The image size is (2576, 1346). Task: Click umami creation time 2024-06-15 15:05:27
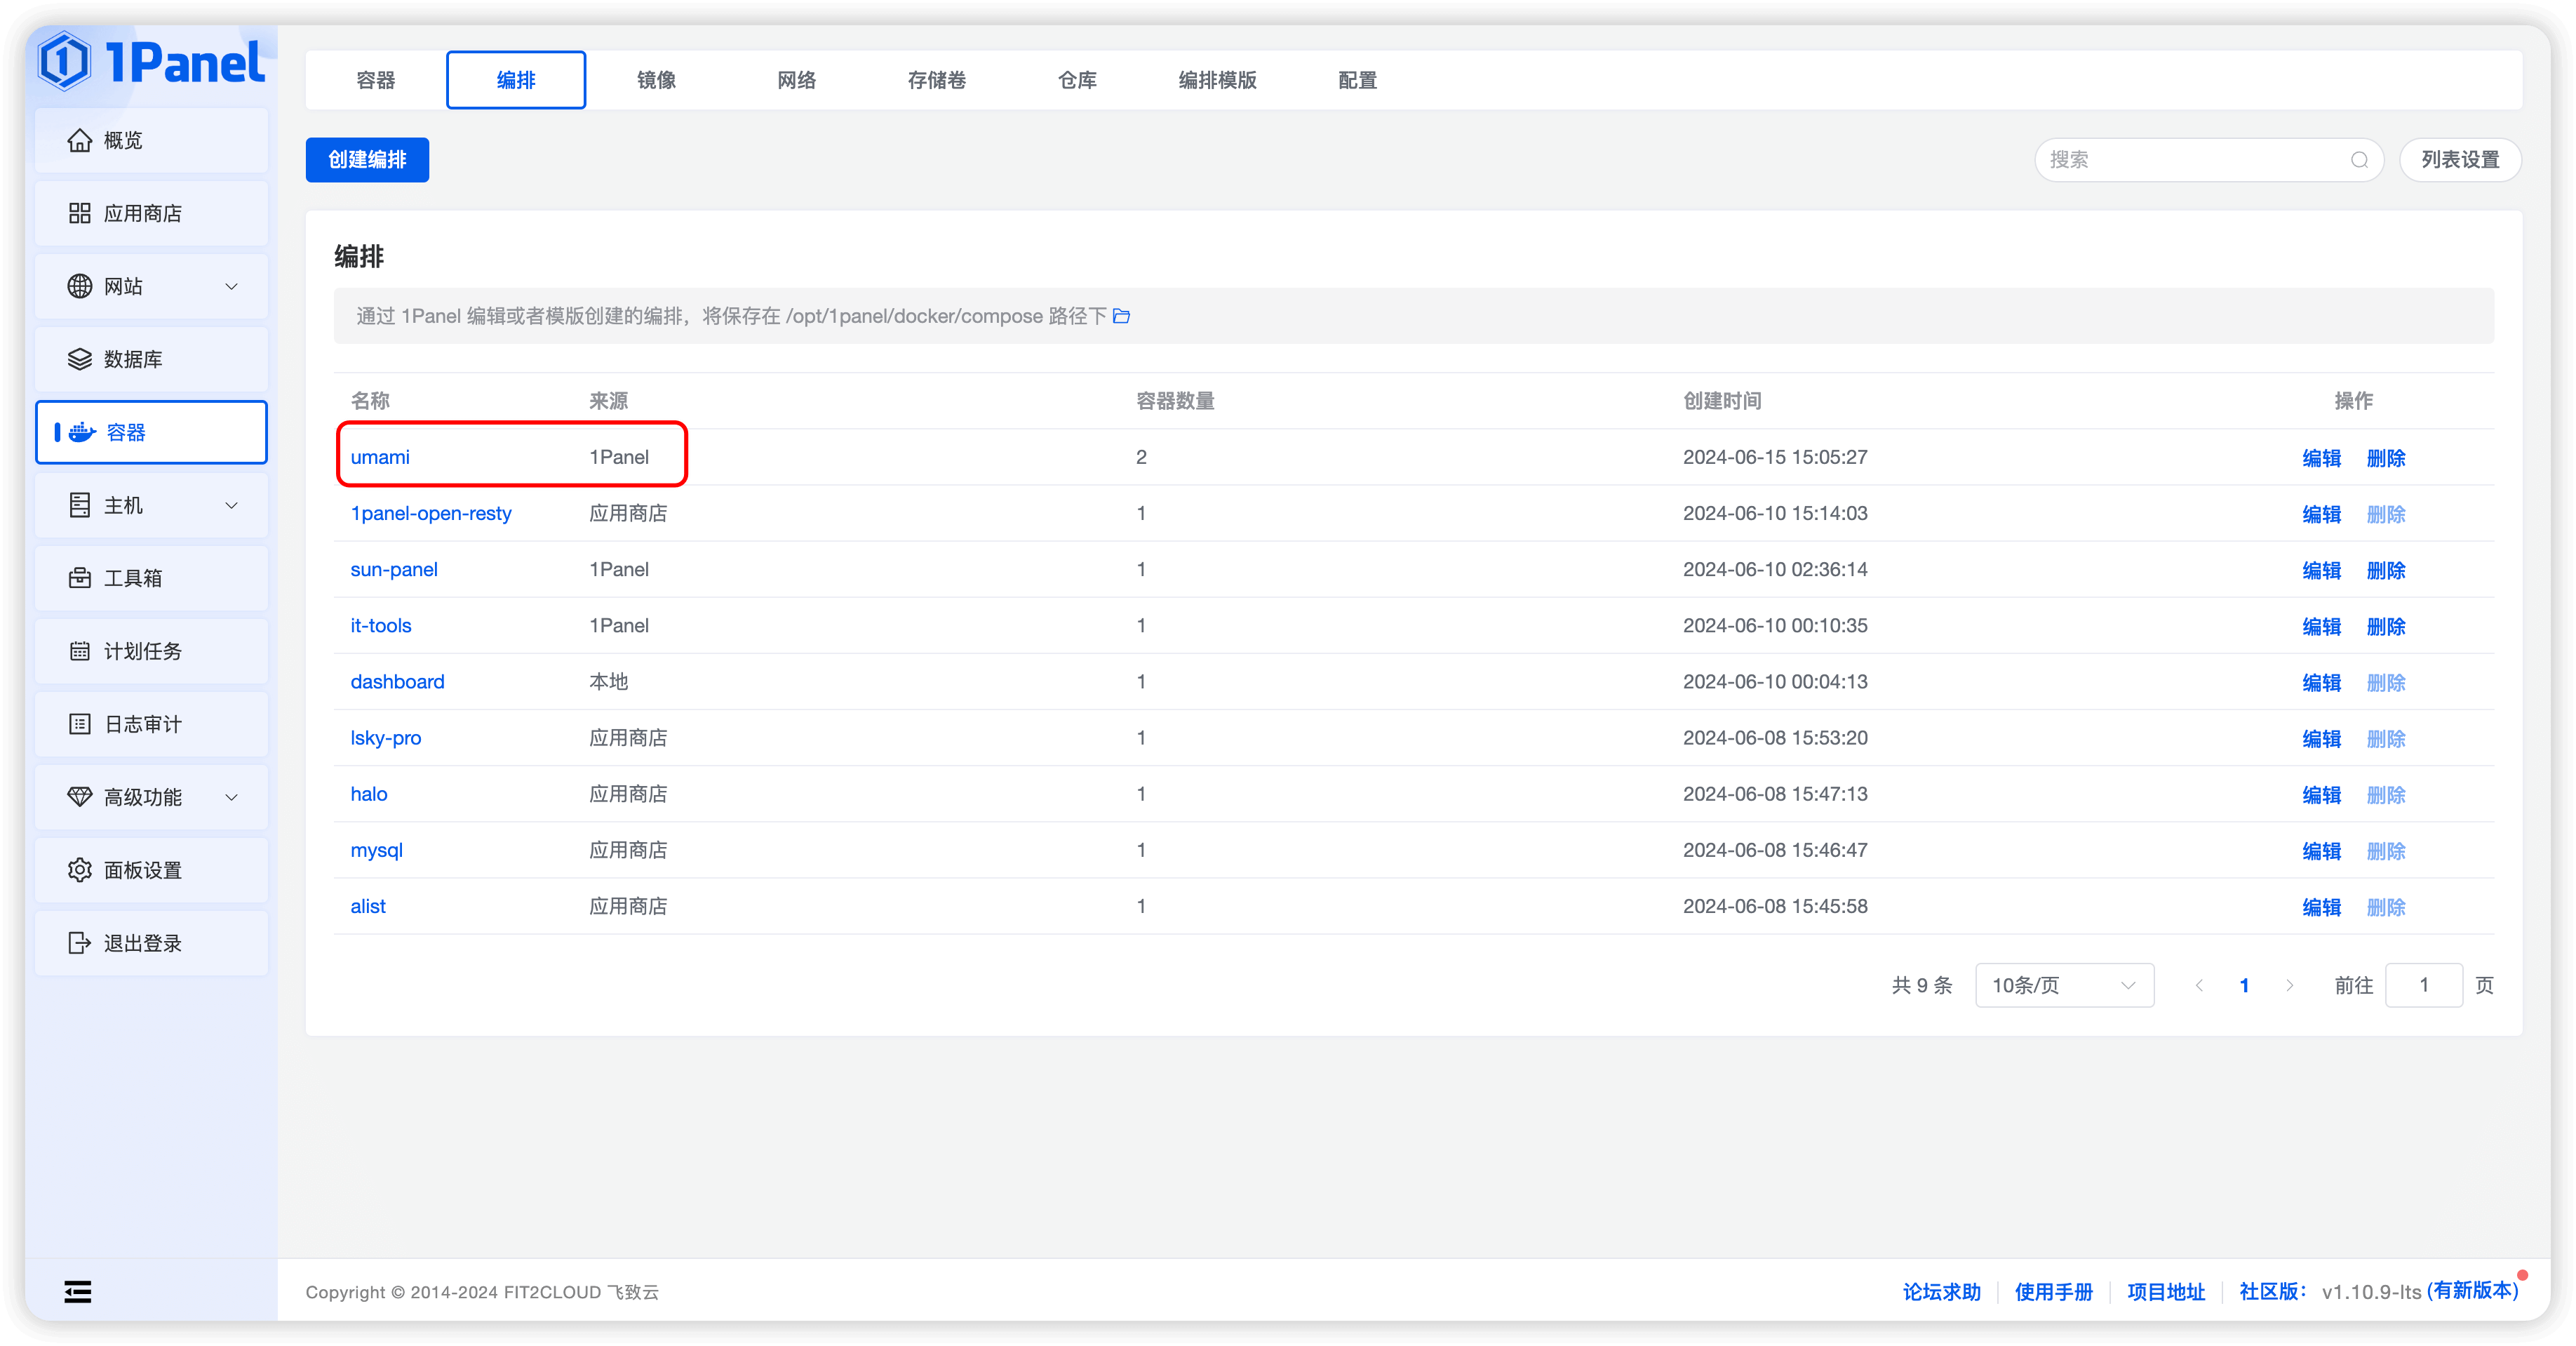pyautogui.click(x=1775, y=457)
